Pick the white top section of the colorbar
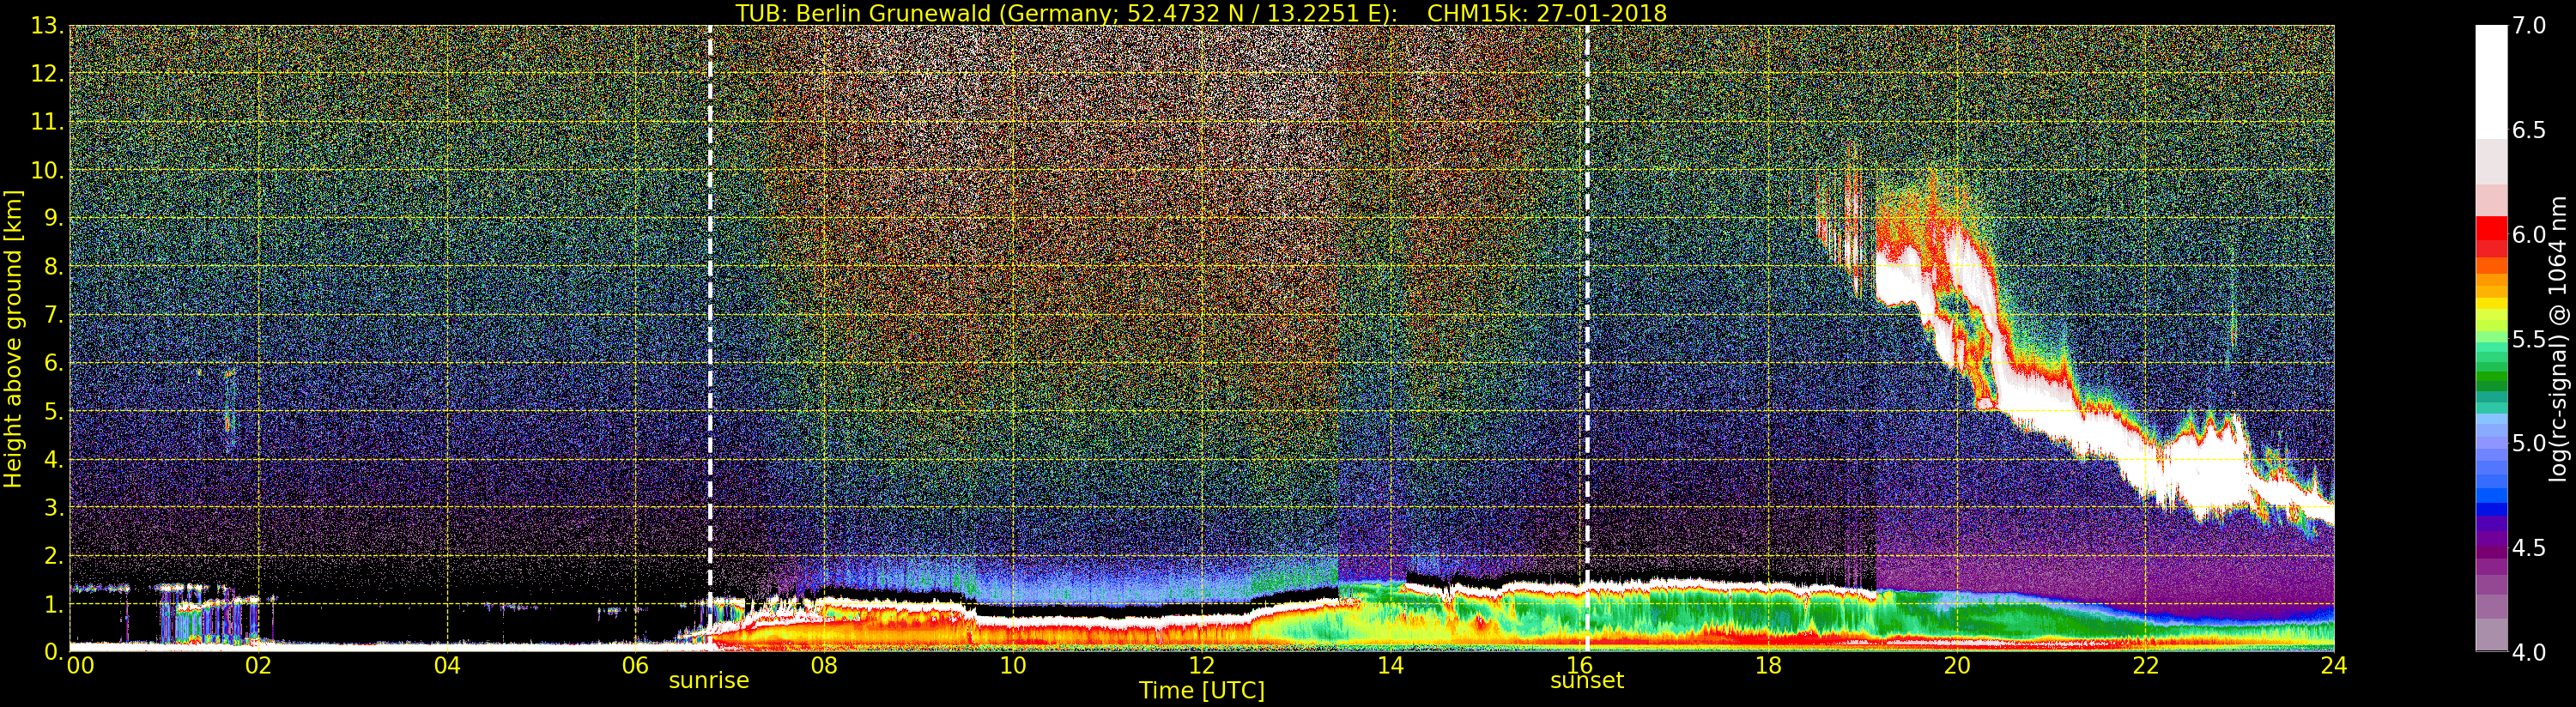The image size is (2576, 707). [2490, 80]
